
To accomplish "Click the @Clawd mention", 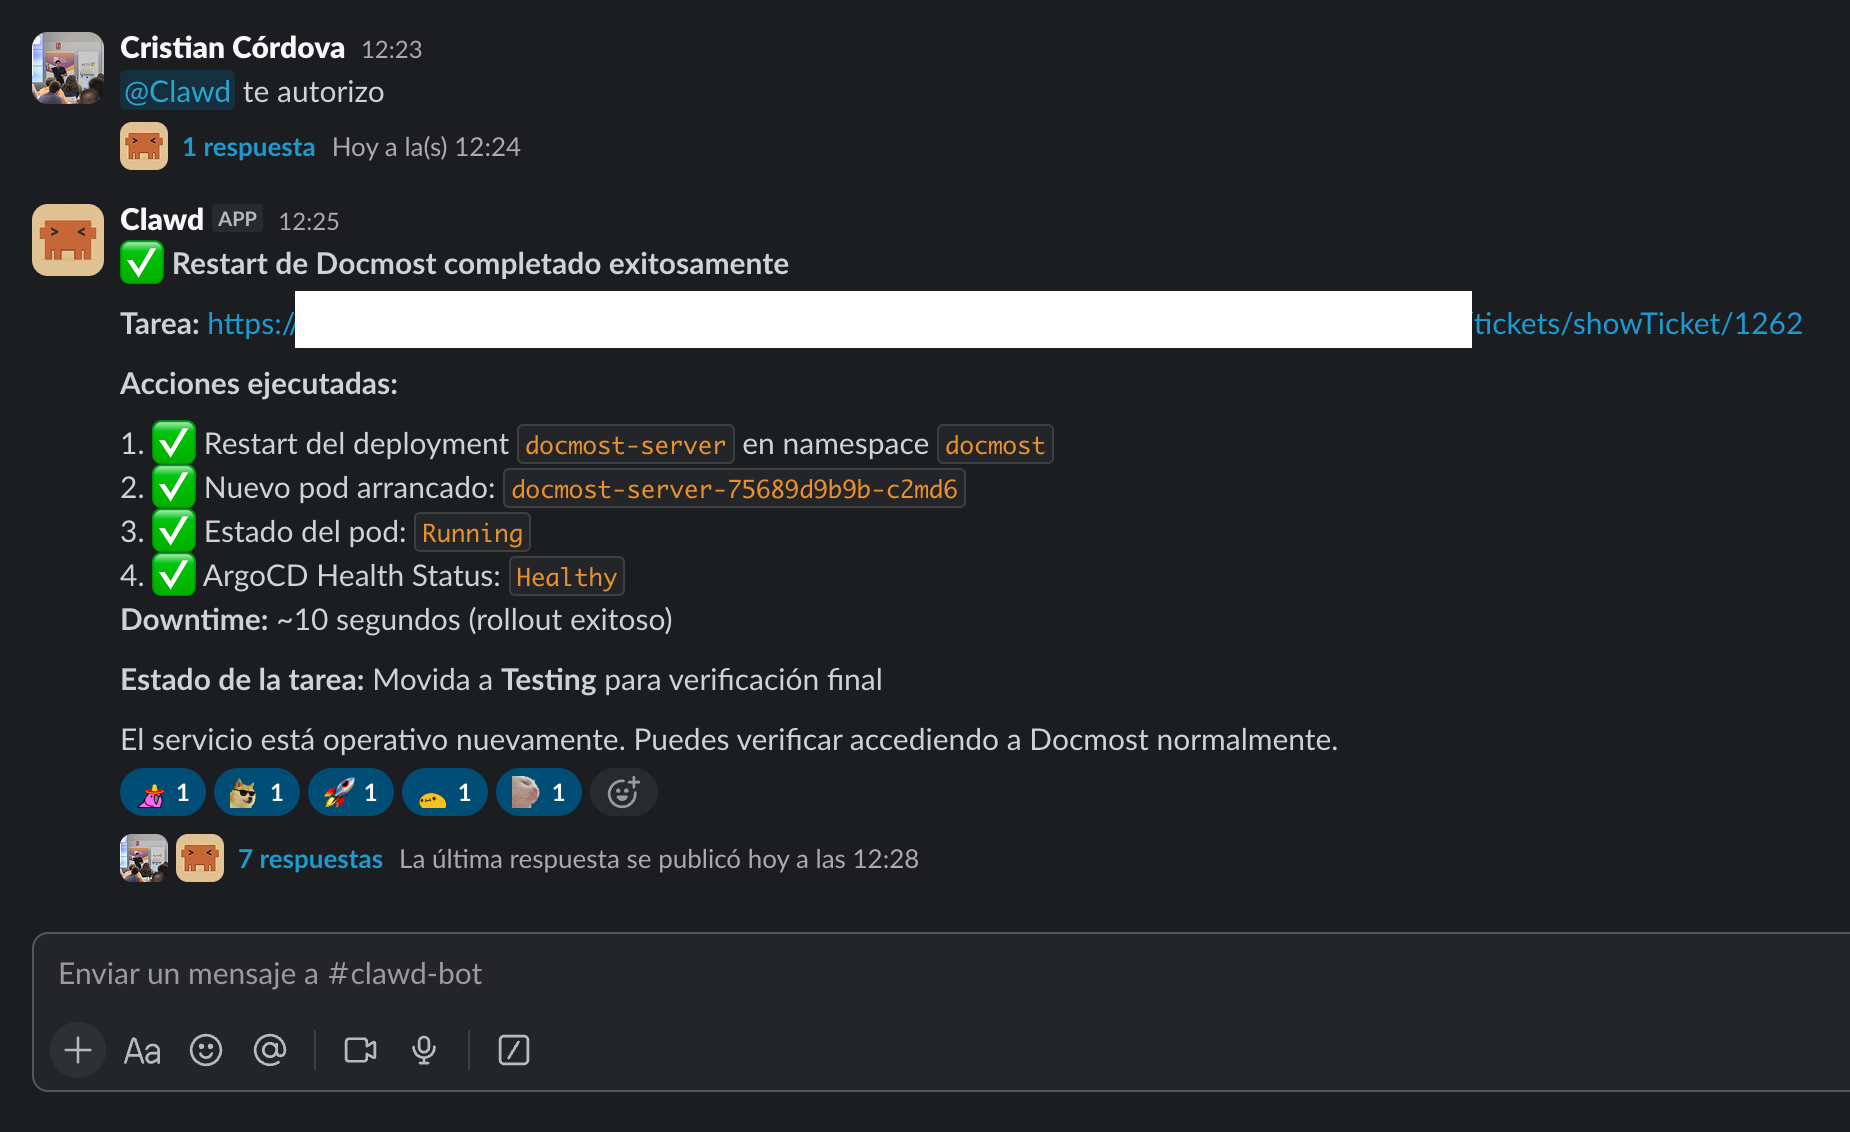I will [177, 92].
